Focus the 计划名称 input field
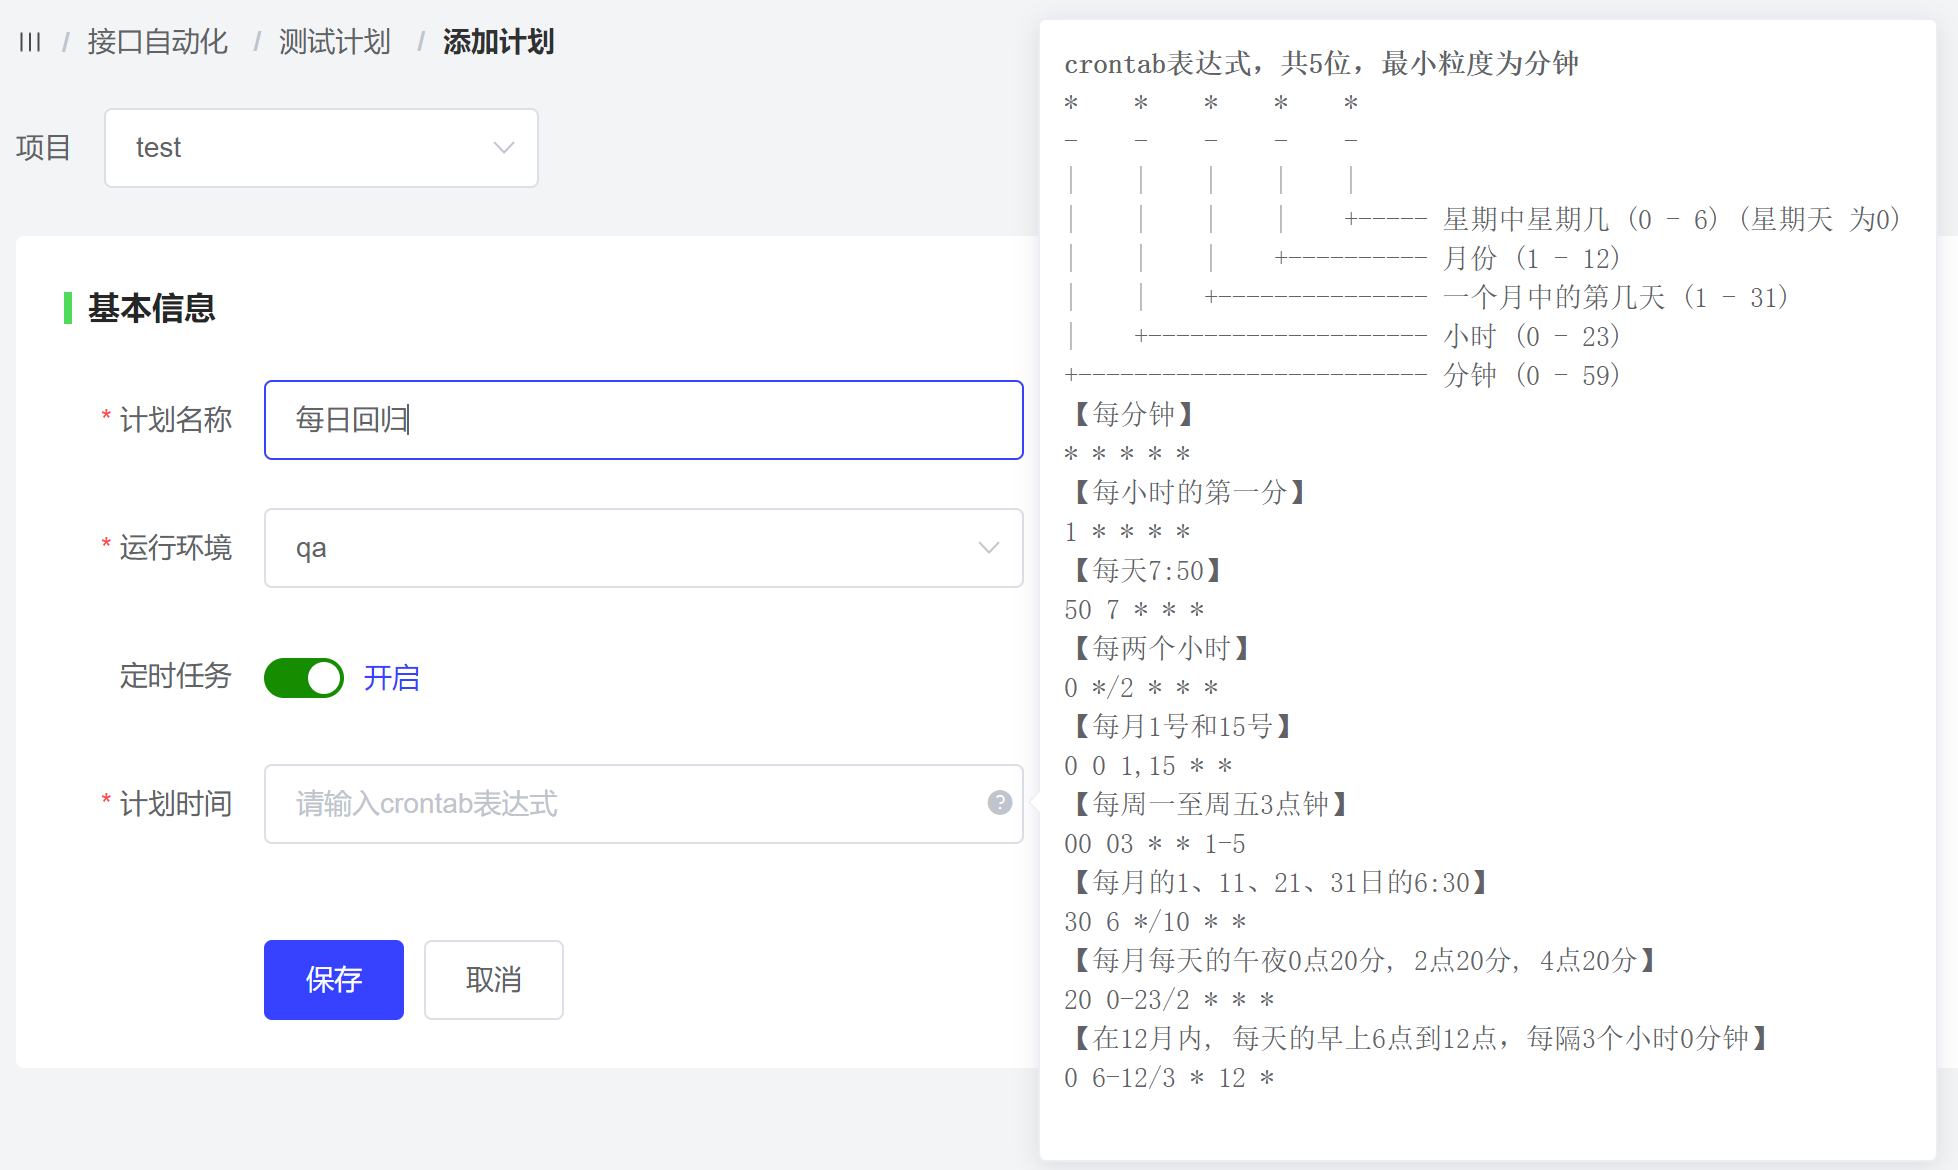The width and height of the screenshot is (1958, 1170). 644,420
